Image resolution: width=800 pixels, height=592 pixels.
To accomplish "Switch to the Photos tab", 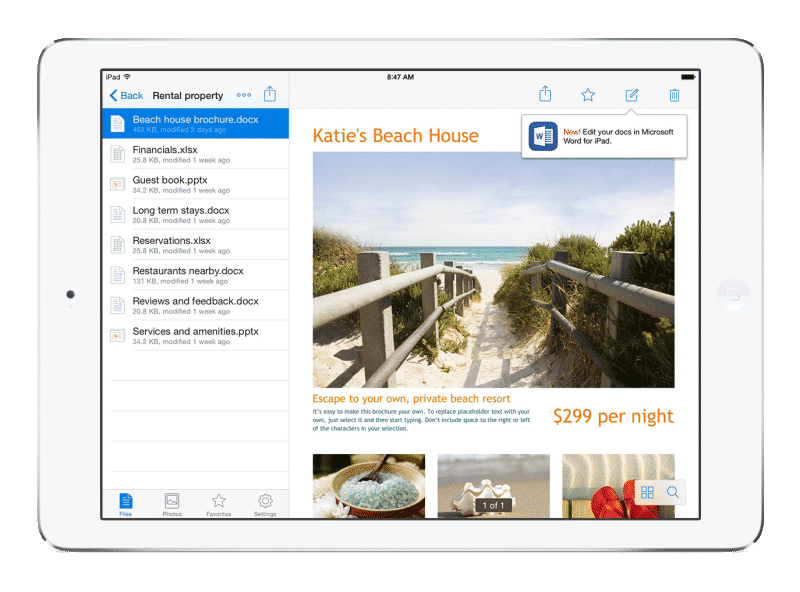I will coord(172,504).
